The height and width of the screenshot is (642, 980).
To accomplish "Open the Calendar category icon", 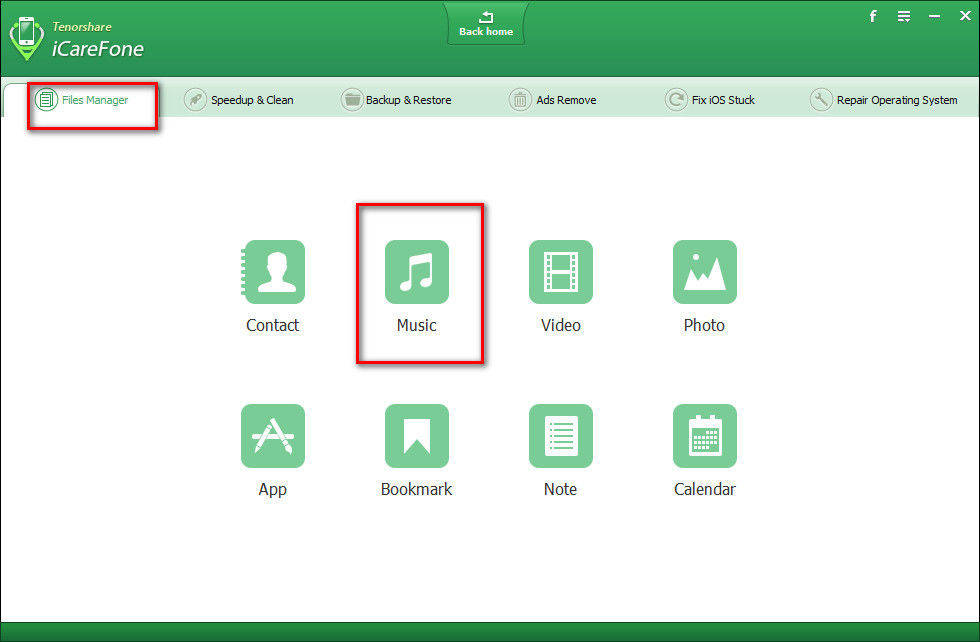I will coord(704,436).
